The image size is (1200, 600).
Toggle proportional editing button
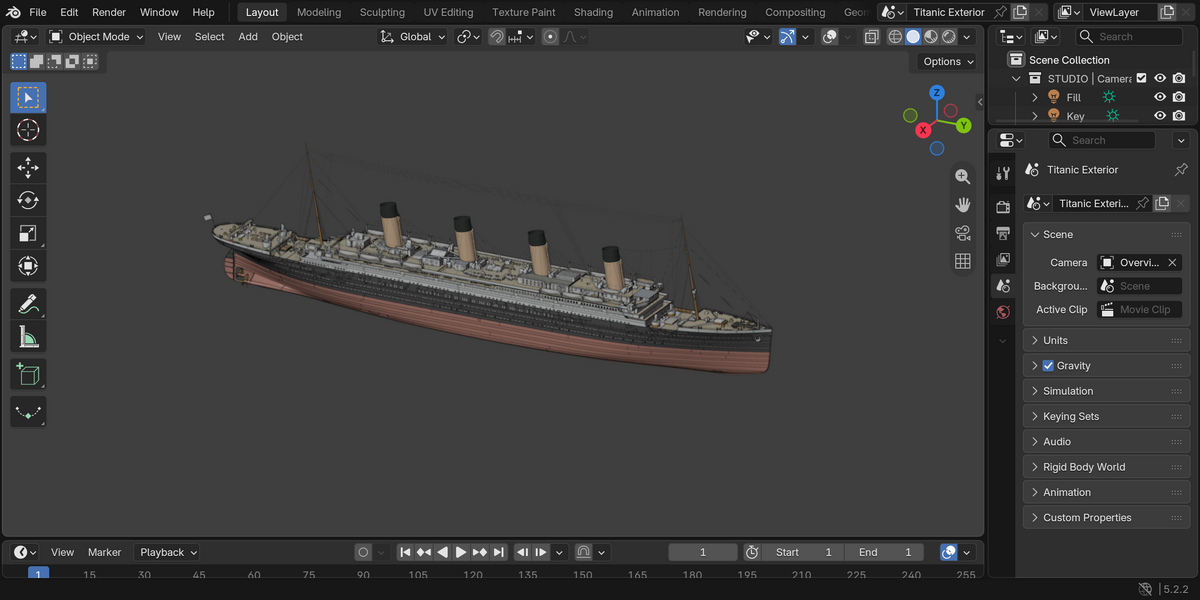[551, 36]
